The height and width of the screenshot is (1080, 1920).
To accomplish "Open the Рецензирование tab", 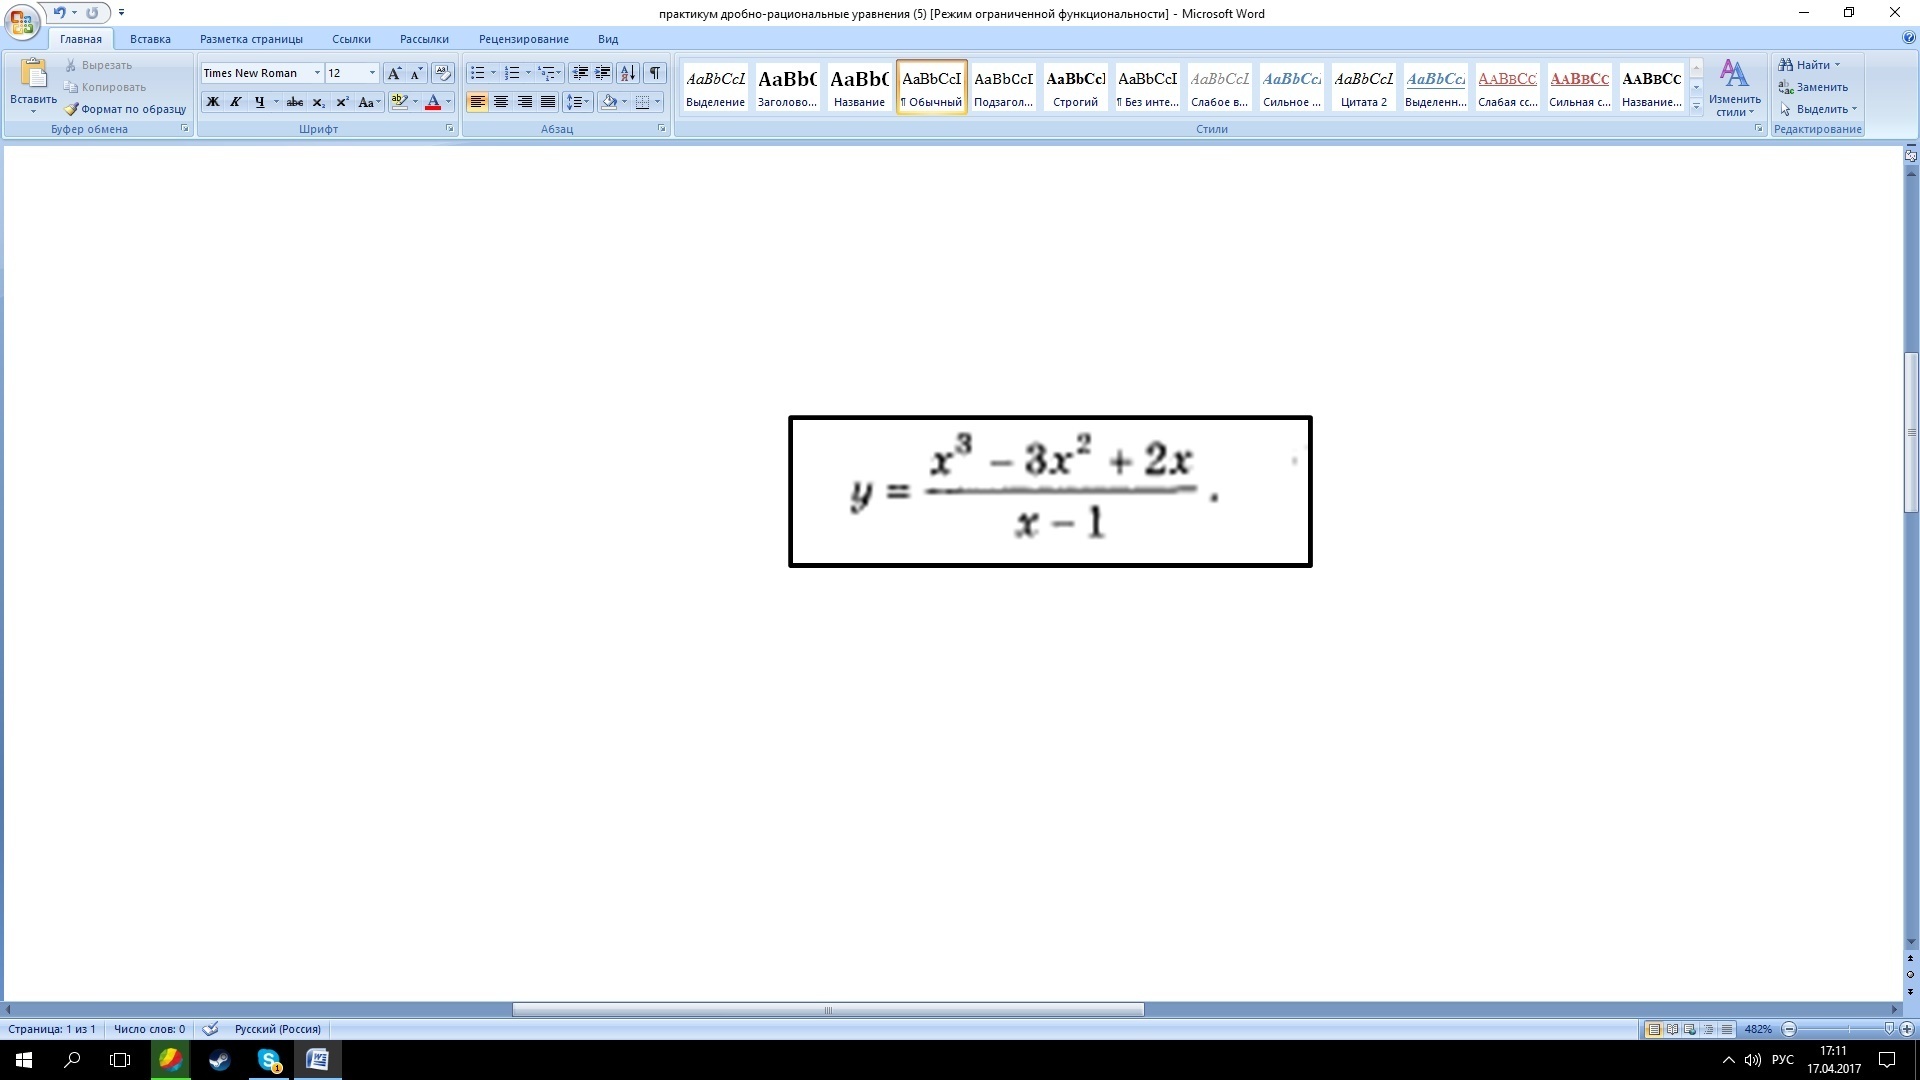I will coord(522,39).
